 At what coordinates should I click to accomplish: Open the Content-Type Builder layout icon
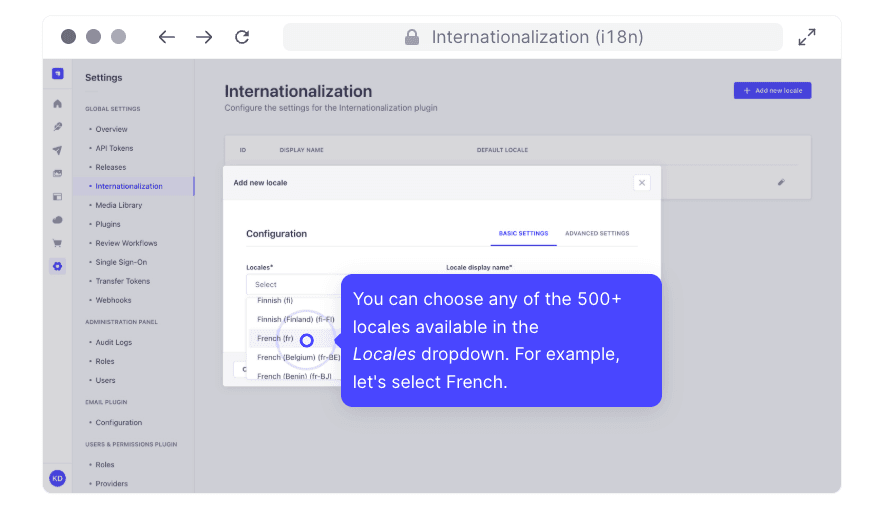(x=58, y=197)
